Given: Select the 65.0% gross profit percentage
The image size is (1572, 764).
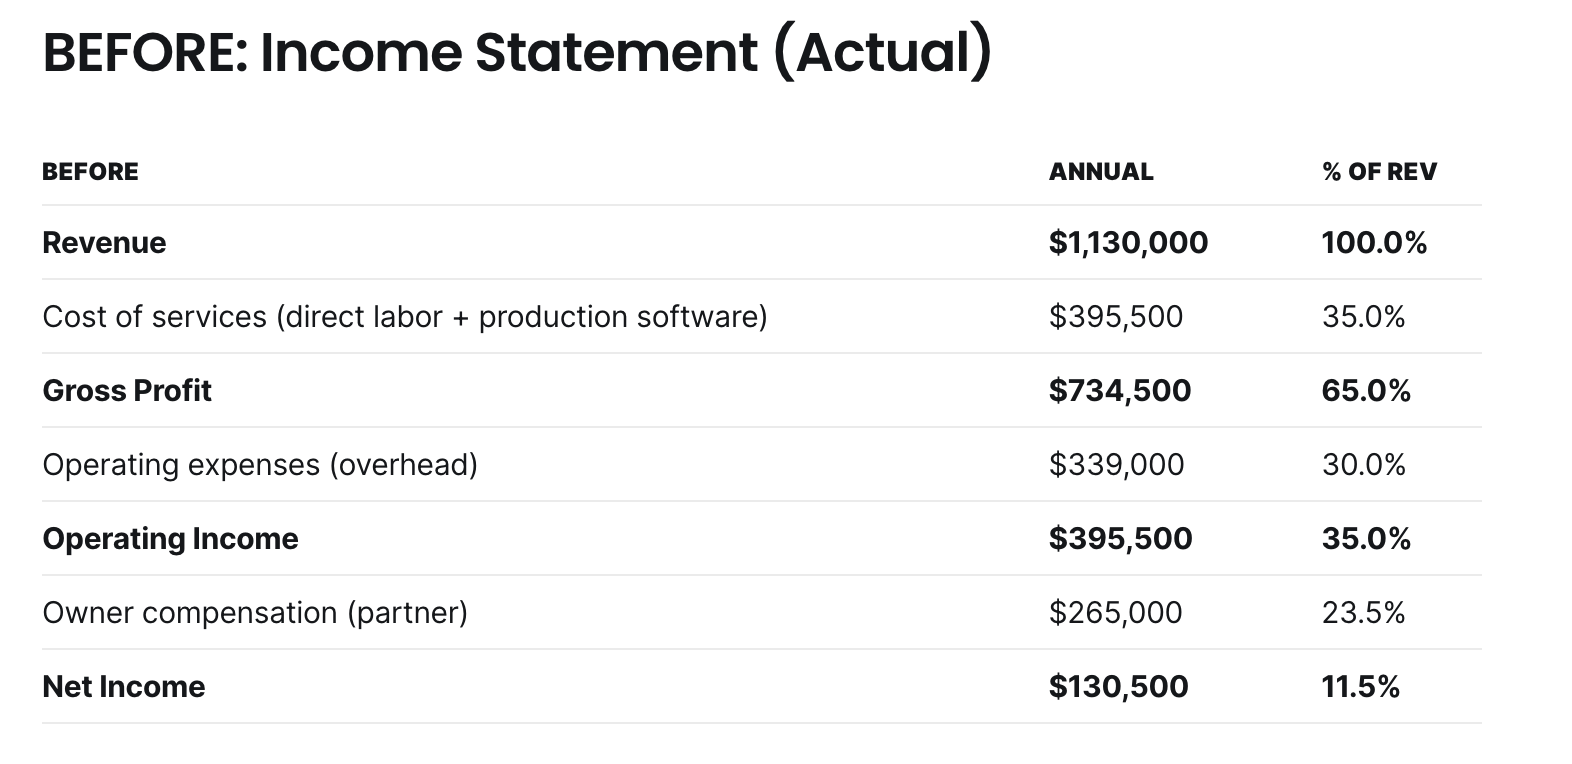Looking at the screenshot, I should 1366,391.
